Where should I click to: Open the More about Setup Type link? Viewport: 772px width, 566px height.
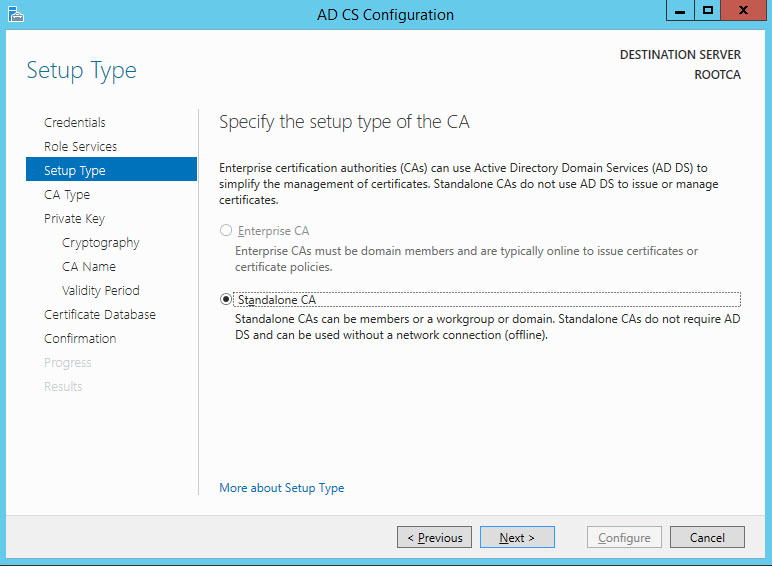point(282,488)
